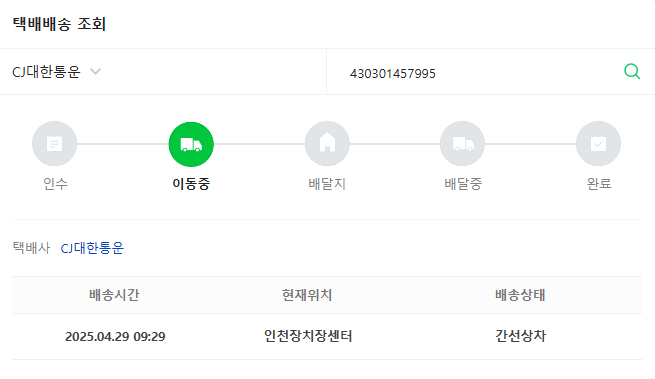Click the 배송시간 column header
Screen dimensions: 655x379
tap(114, 295)
